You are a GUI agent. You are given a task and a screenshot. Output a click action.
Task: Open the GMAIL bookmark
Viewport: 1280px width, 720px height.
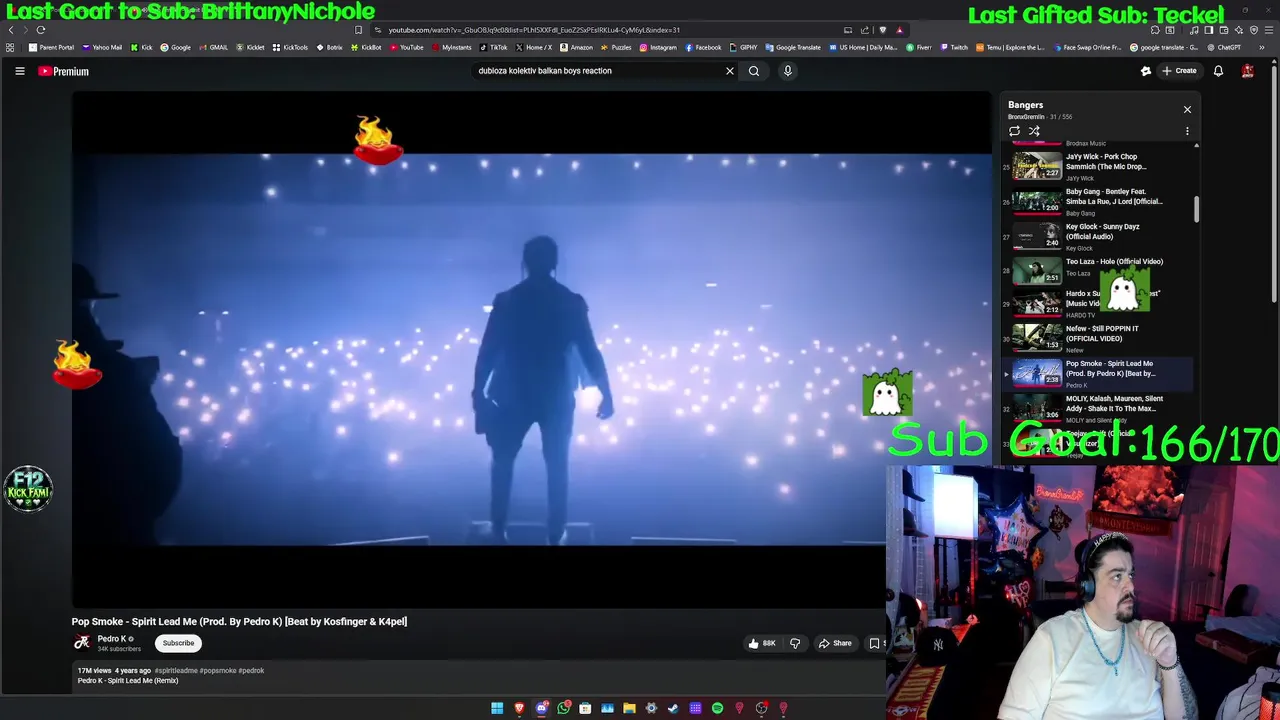(x=213, y=47)
